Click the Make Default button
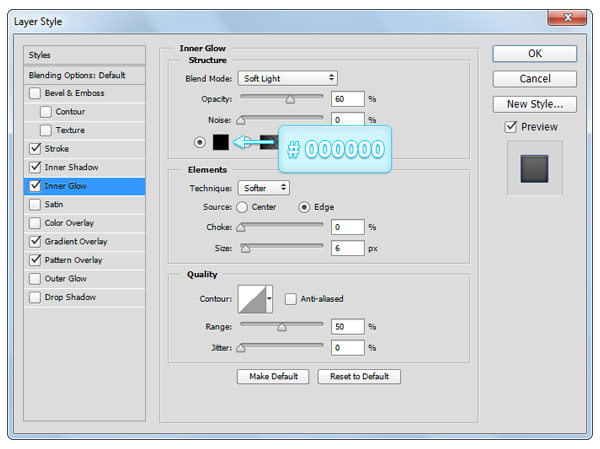 tap(272, 377)
